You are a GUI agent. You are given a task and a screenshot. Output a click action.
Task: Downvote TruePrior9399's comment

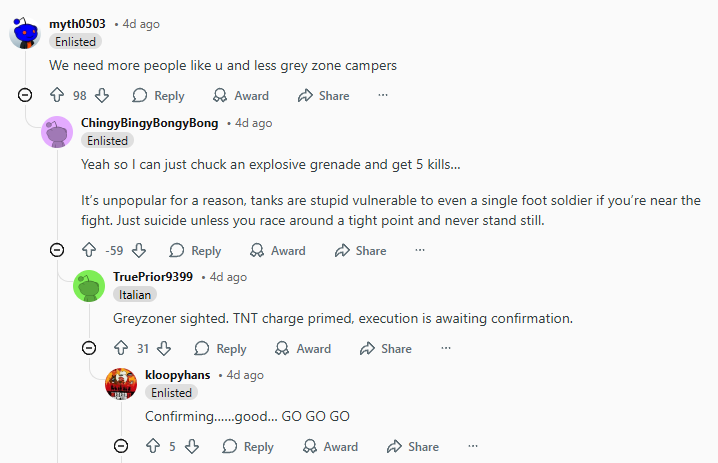click(x=164, y=349)
